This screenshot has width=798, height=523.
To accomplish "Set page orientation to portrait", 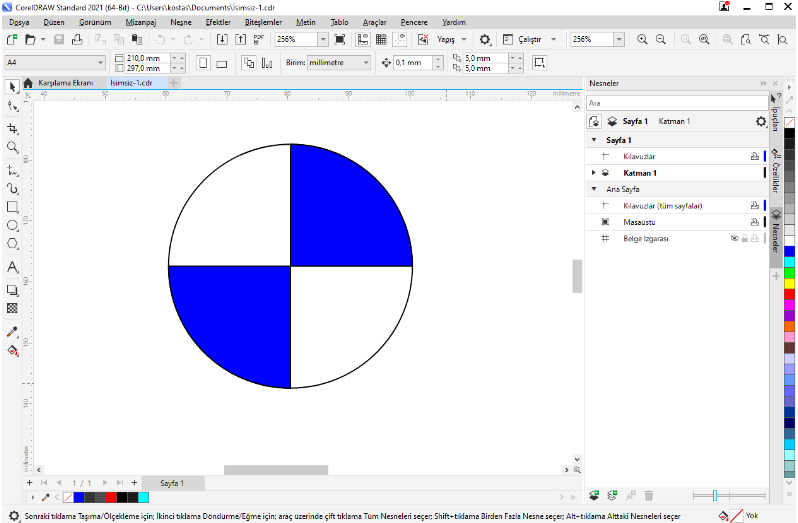I will [203, 63].
